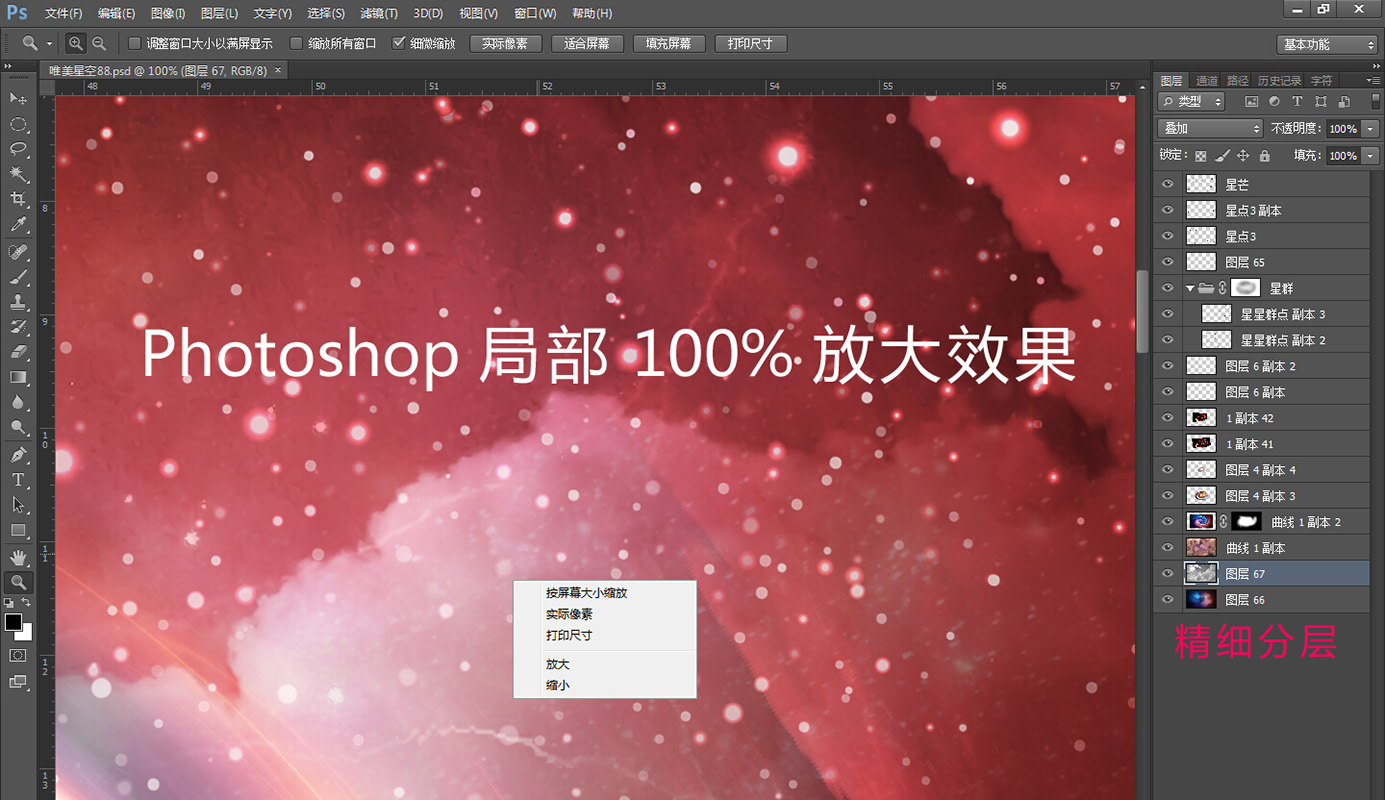Select the Rectangle shape tool

pyautogui.click(x=18, y=530)
